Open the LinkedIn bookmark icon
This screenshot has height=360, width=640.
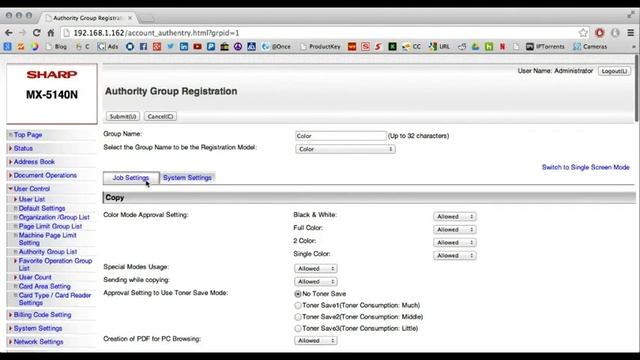tap(184, 47)
